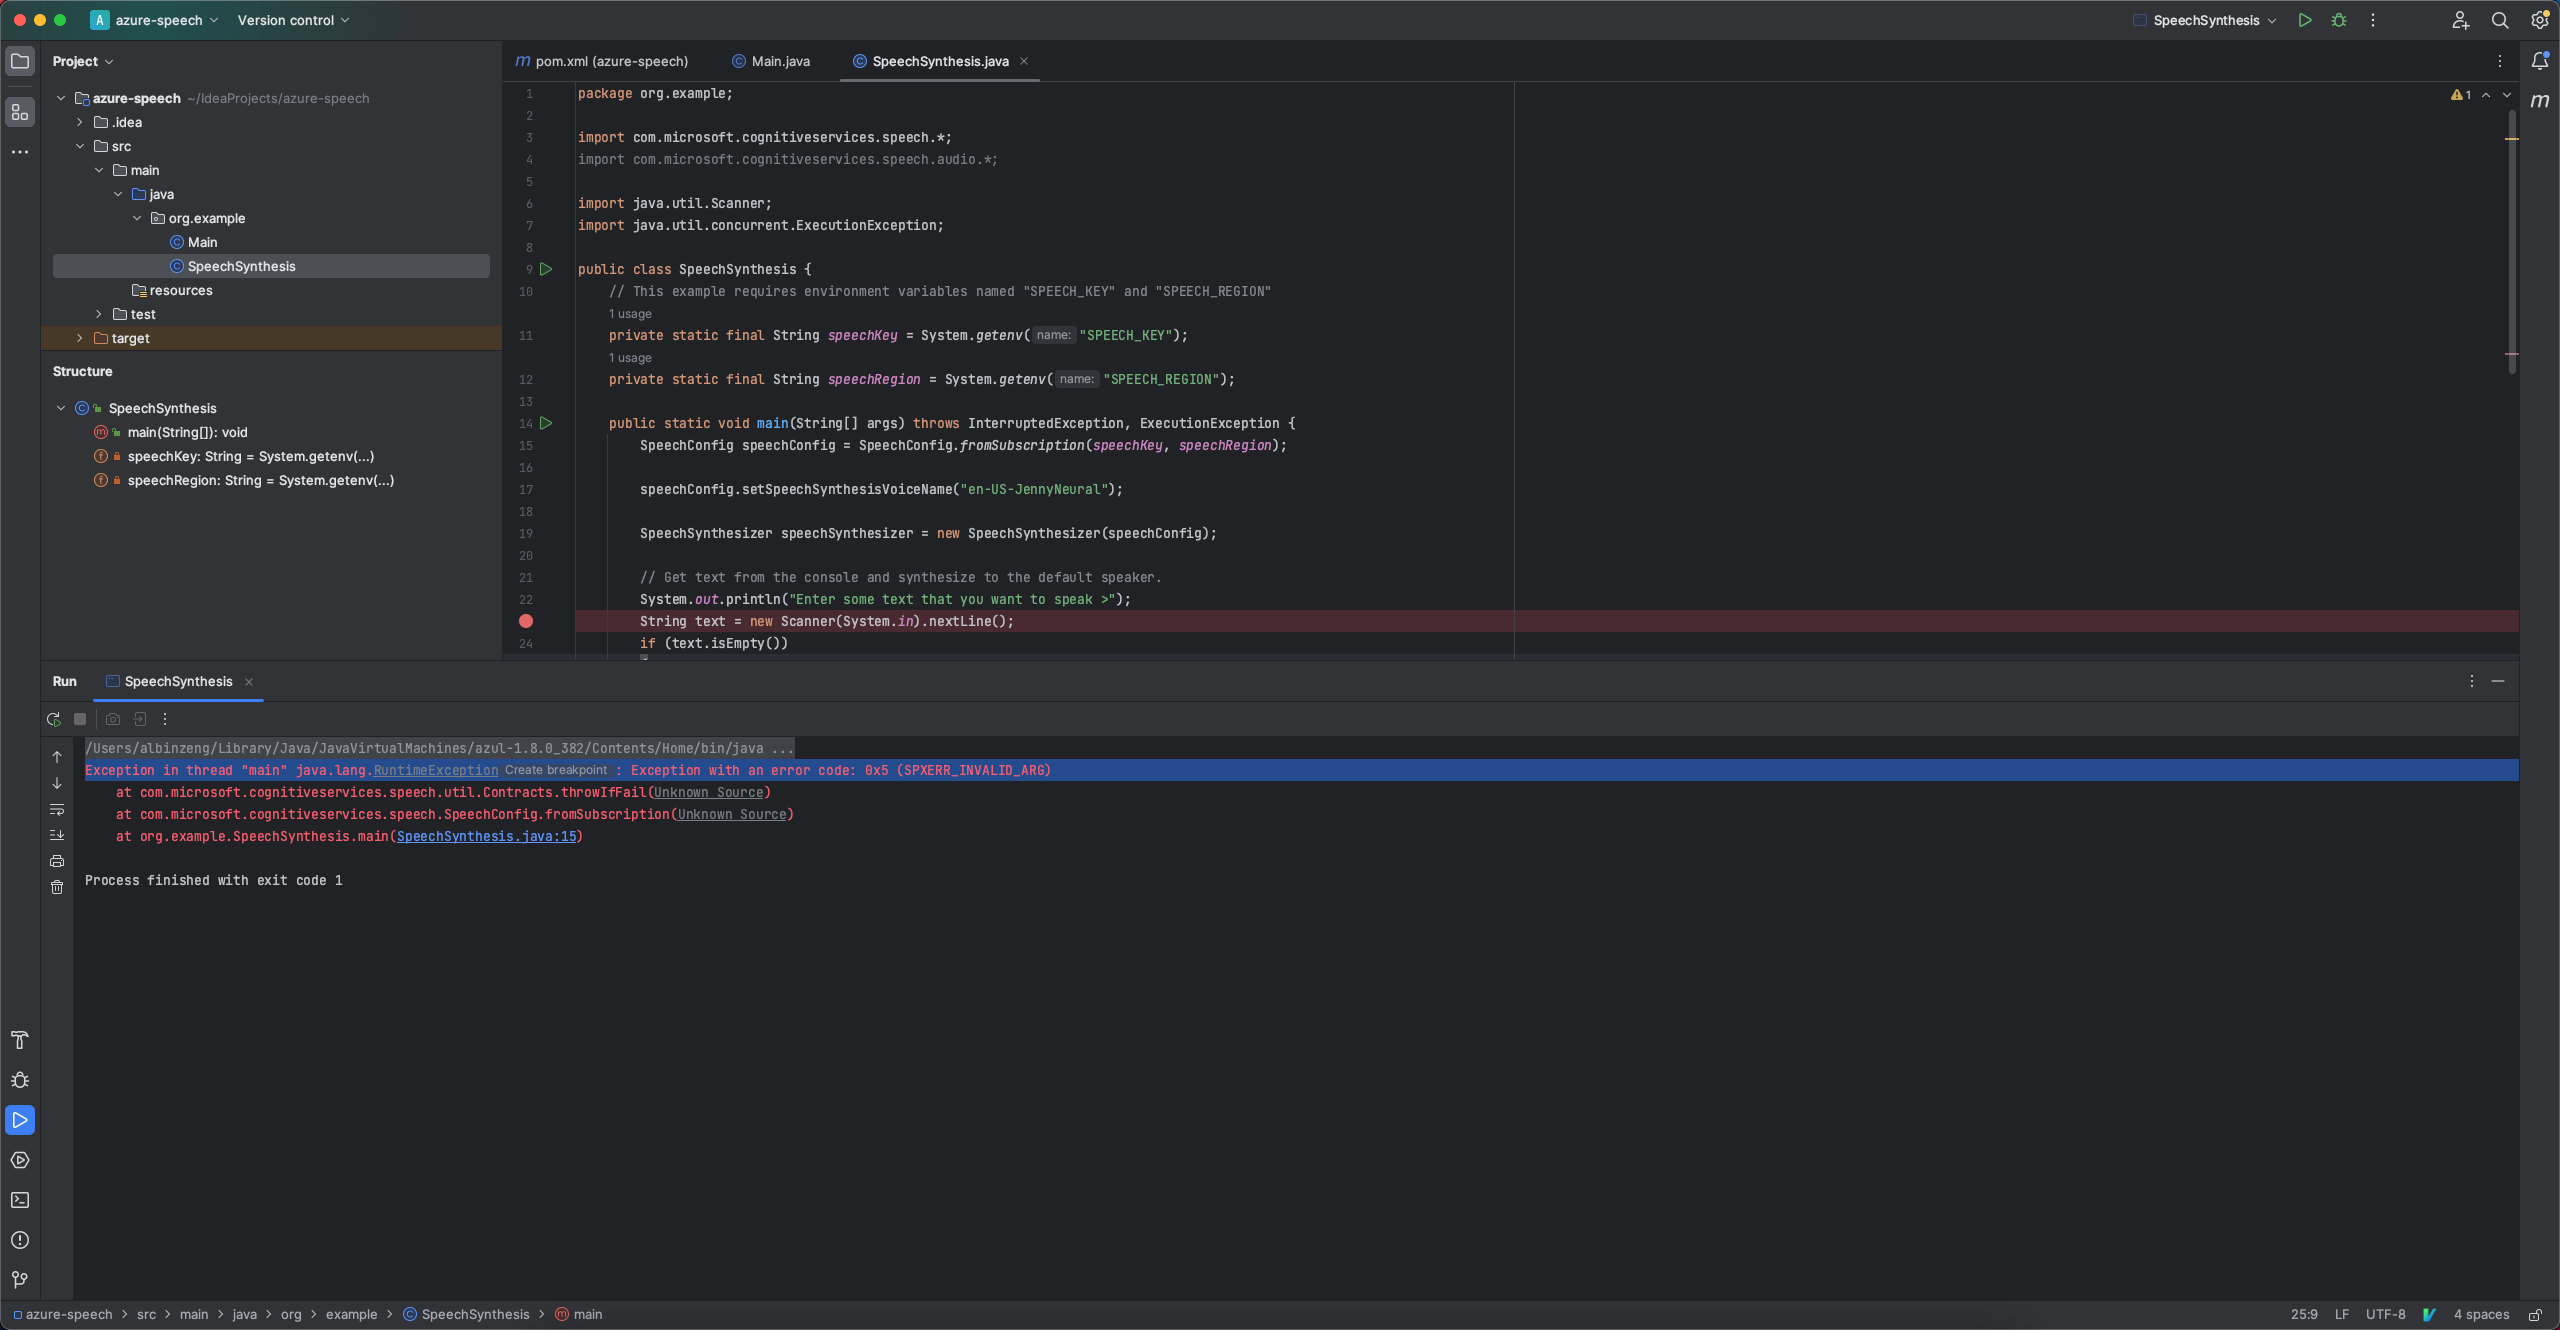Expand the target folder

pyautogui.click(x=79, y=338)
